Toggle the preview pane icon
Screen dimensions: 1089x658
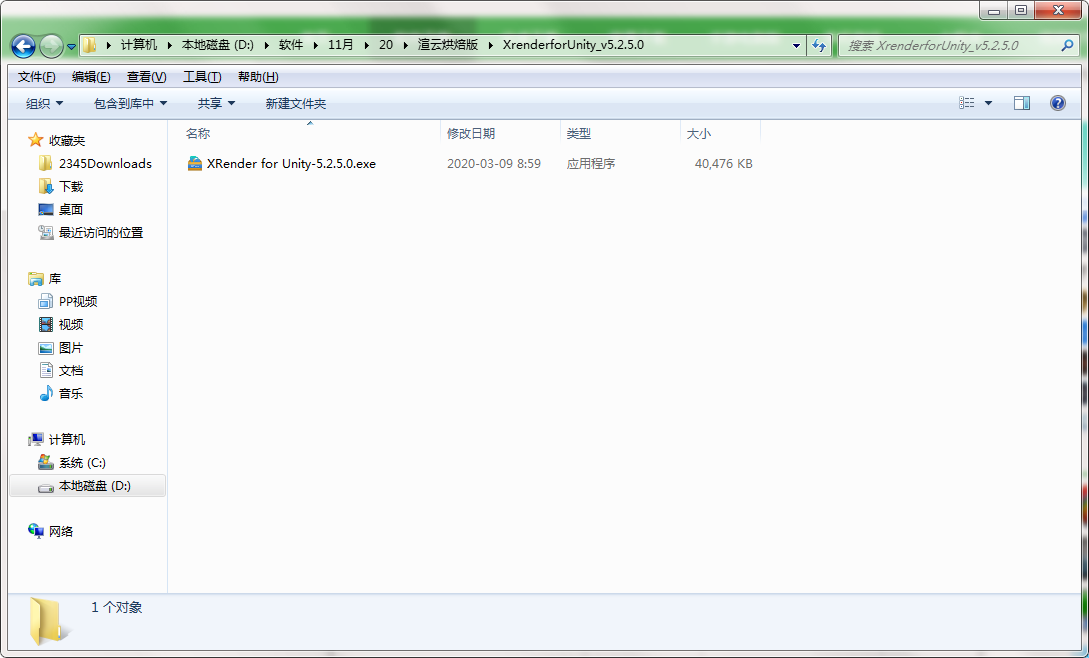[x=1022, y=103]
